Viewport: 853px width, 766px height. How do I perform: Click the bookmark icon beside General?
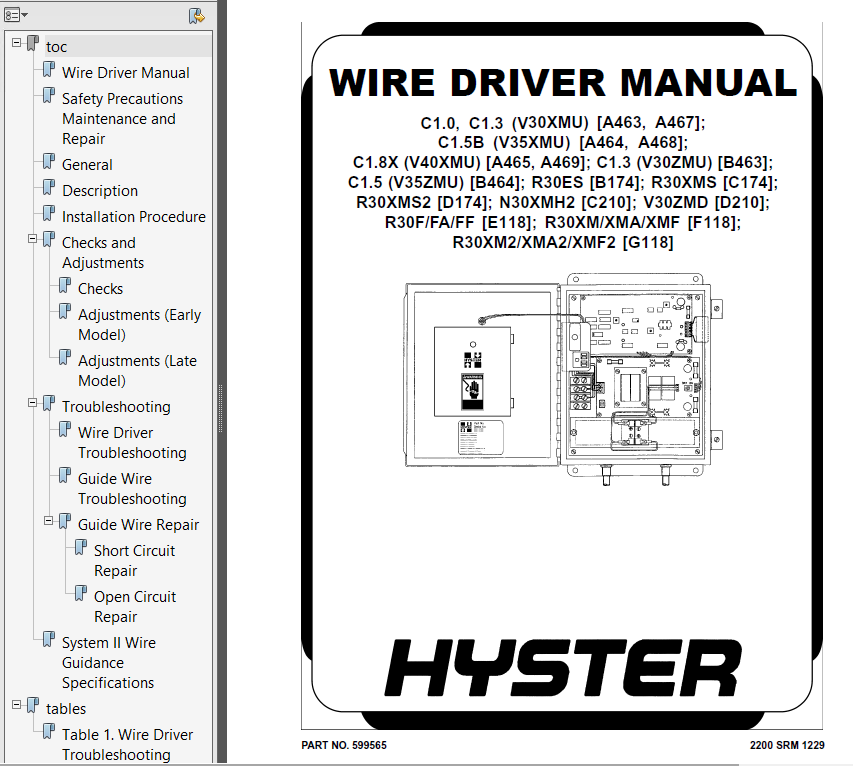click(49, 162)
